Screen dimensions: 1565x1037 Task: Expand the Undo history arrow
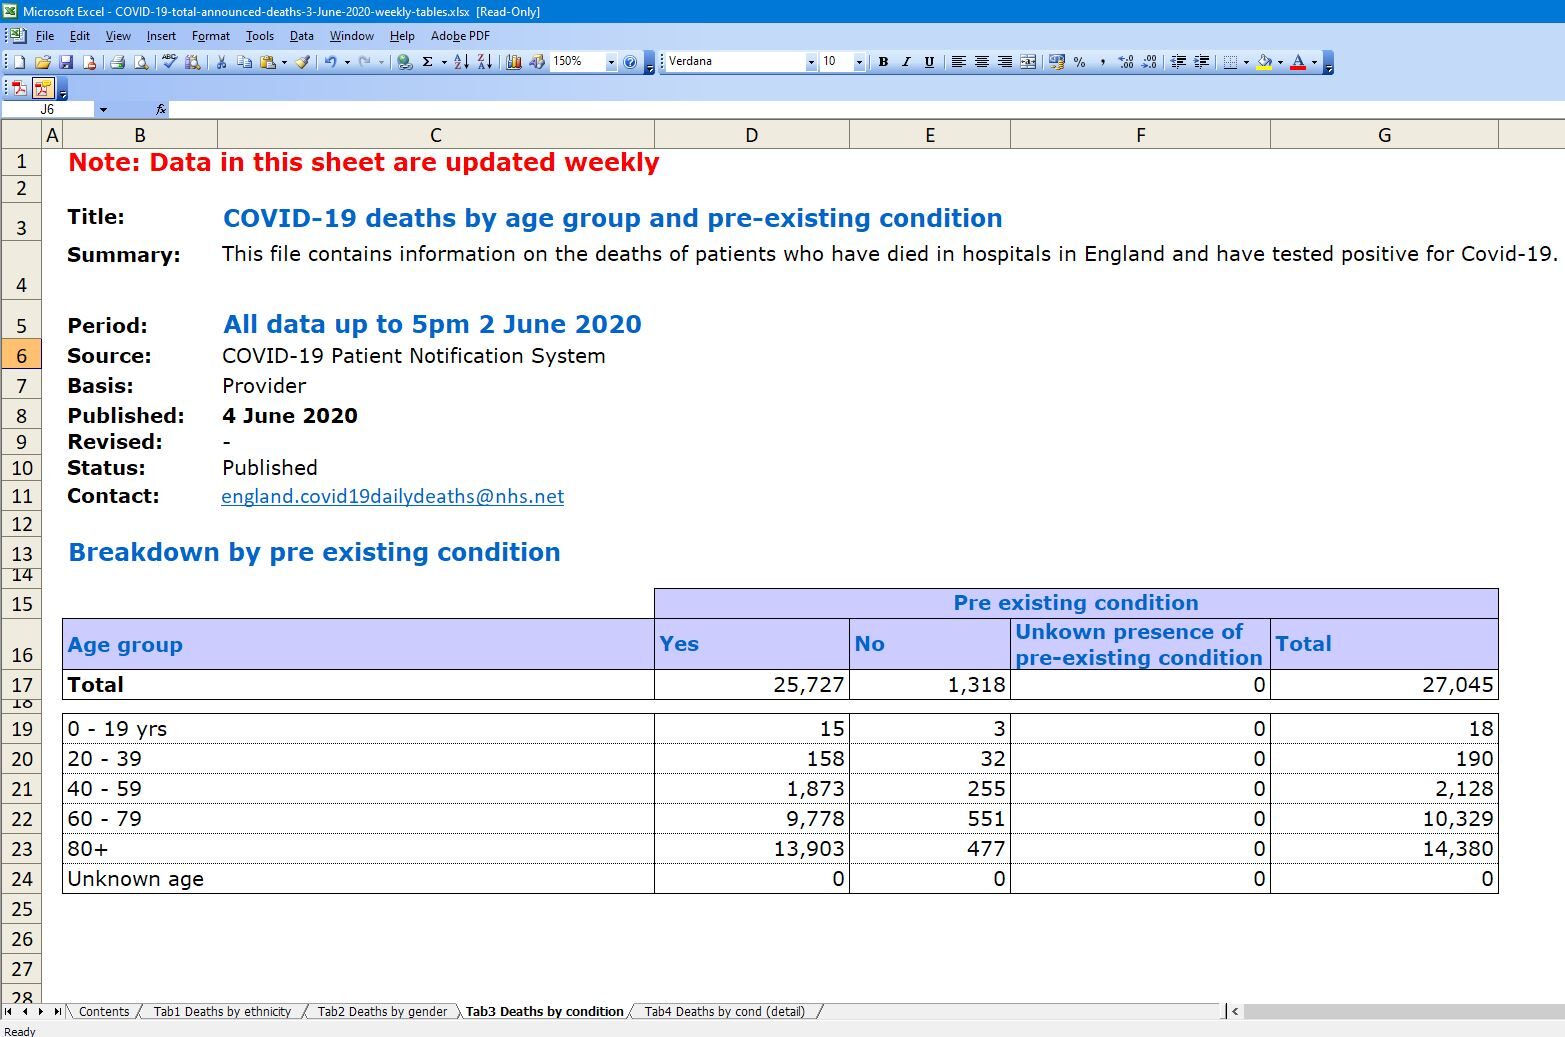(x=347, y=62)
